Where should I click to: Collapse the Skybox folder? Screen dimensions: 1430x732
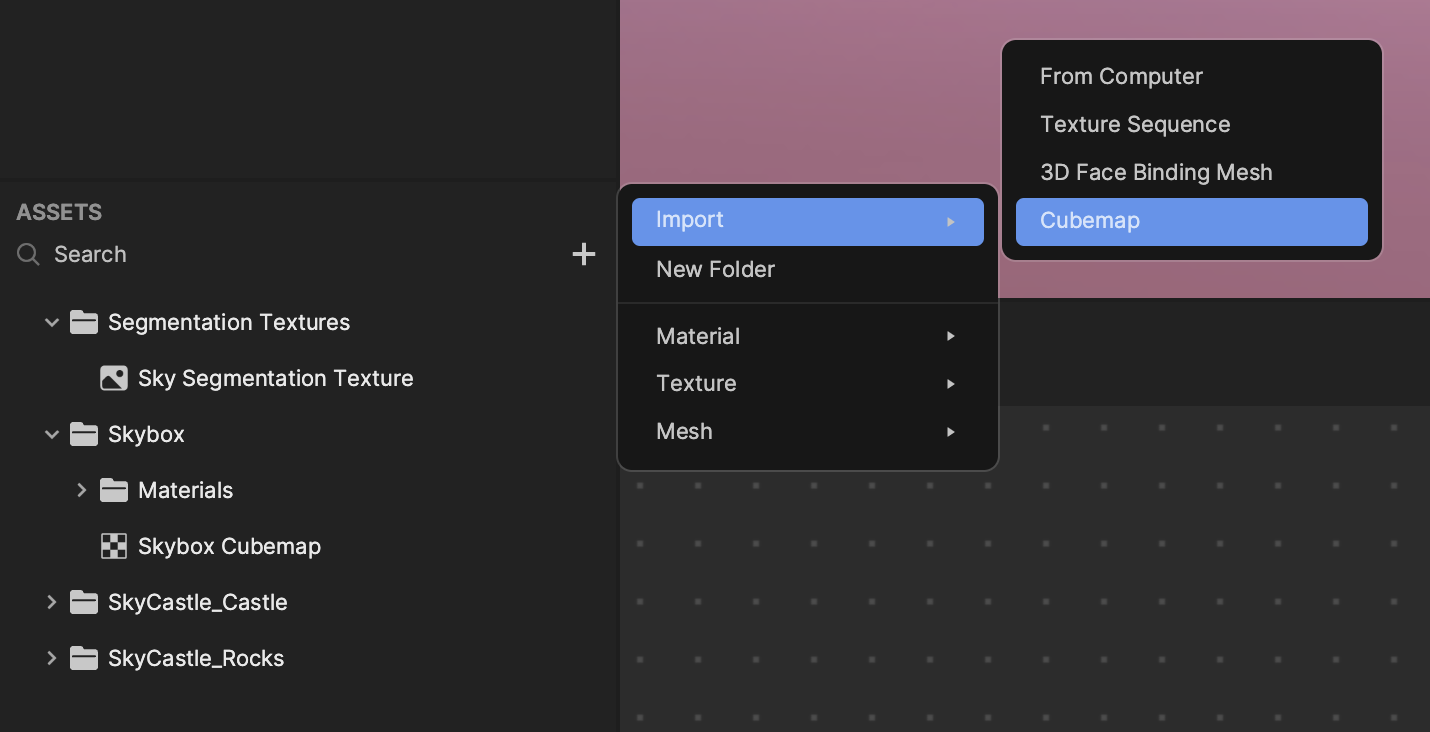52,434
